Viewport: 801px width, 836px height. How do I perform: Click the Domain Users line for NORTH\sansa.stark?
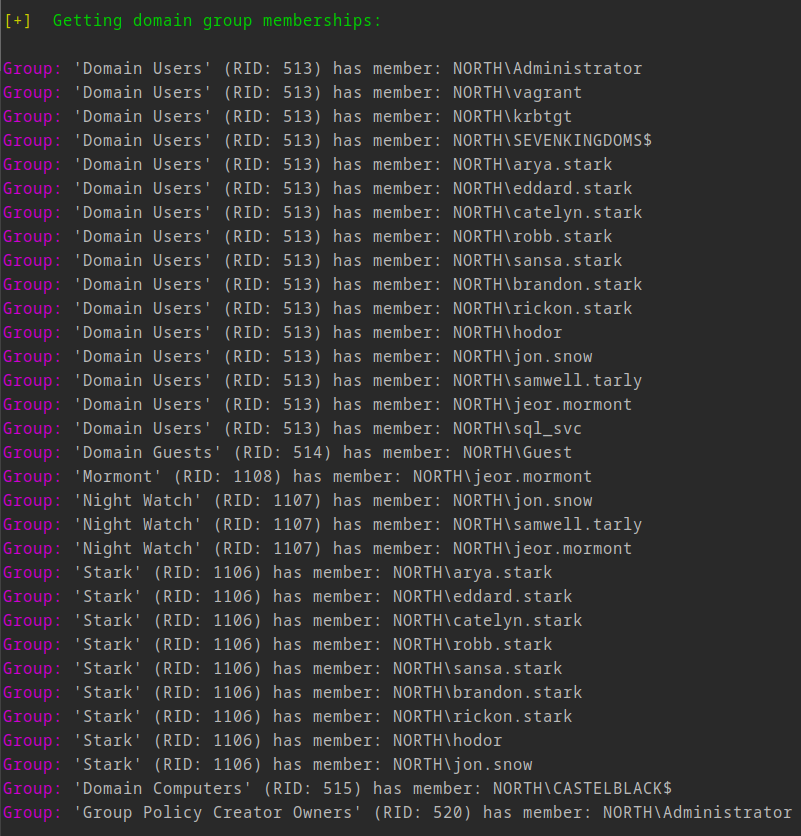(x=313, y=261)
